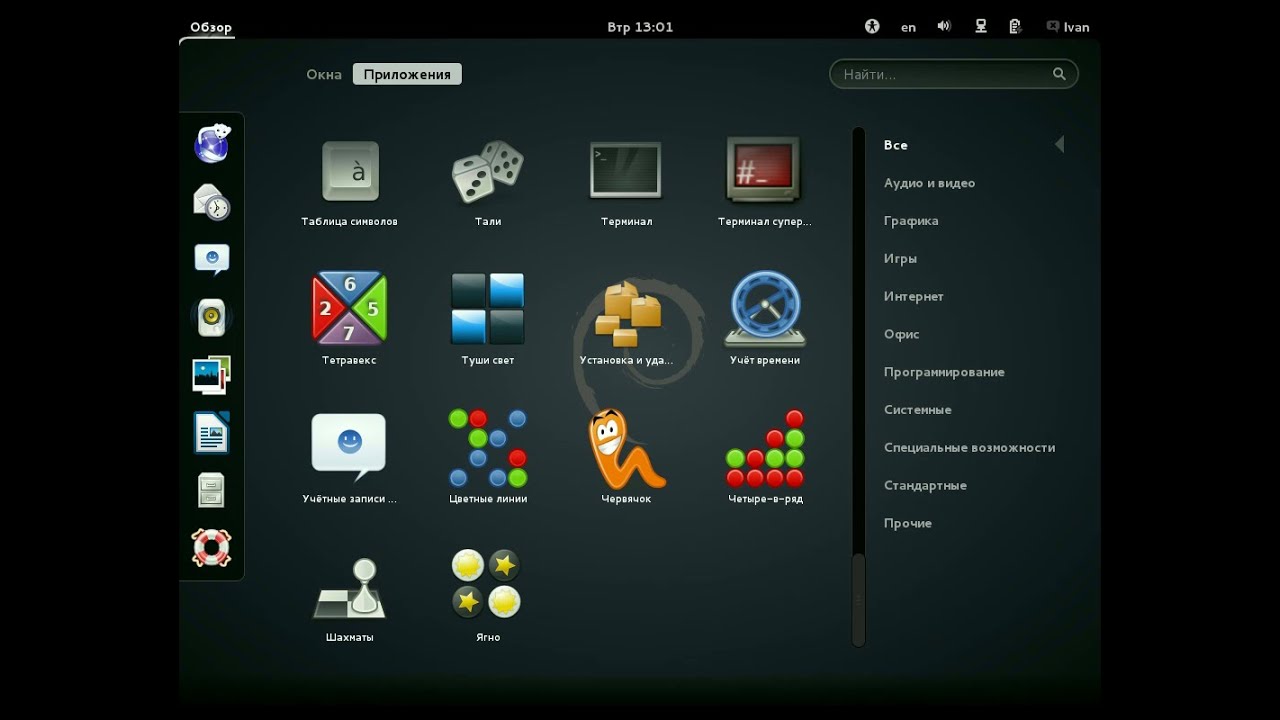The height and width of the screenshot is (720, 1280).
Task: Click the magnifier icon in the search box
Action: pos(1059,74)
